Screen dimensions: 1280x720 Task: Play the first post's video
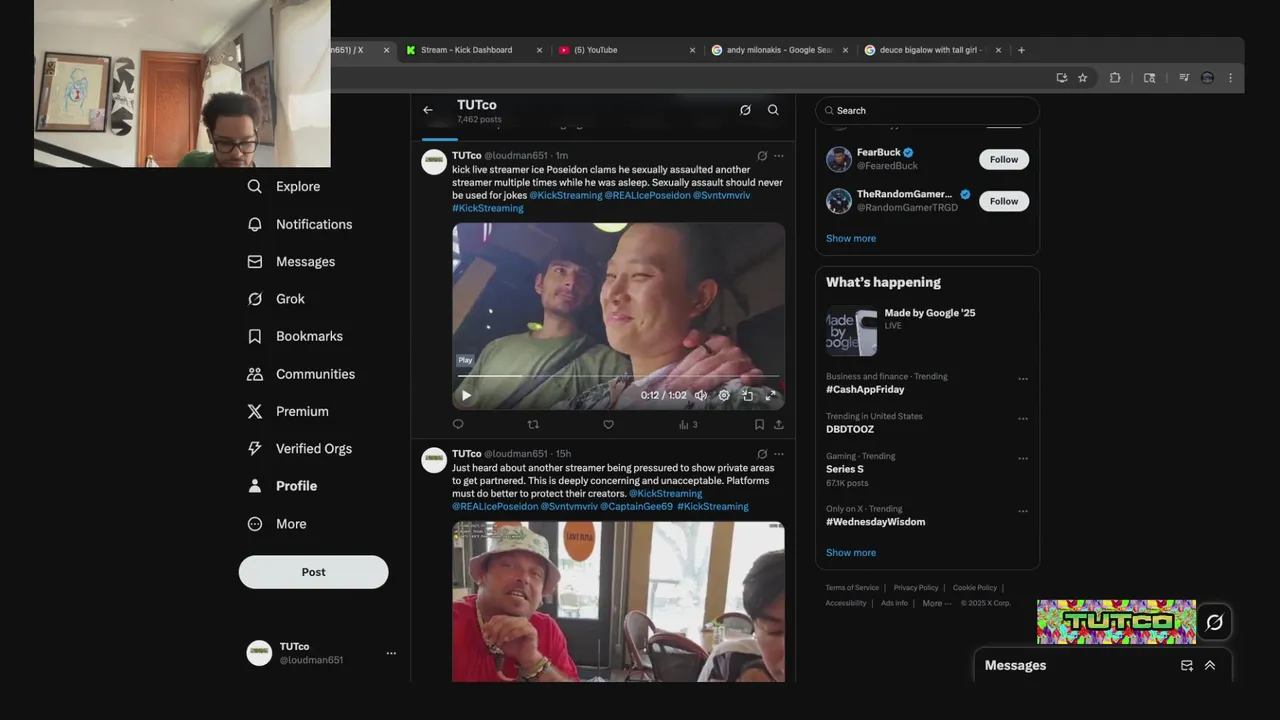click(x=466, y=395)
